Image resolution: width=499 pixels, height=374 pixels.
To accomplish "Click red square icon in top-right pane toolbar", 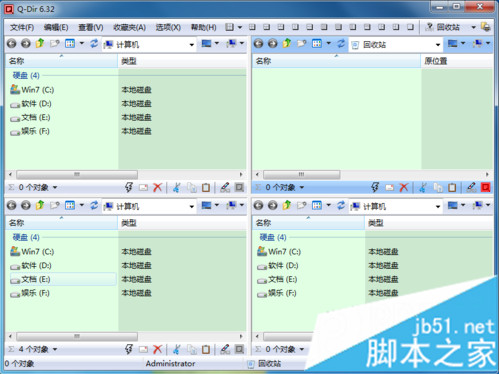I will point(486,187).
